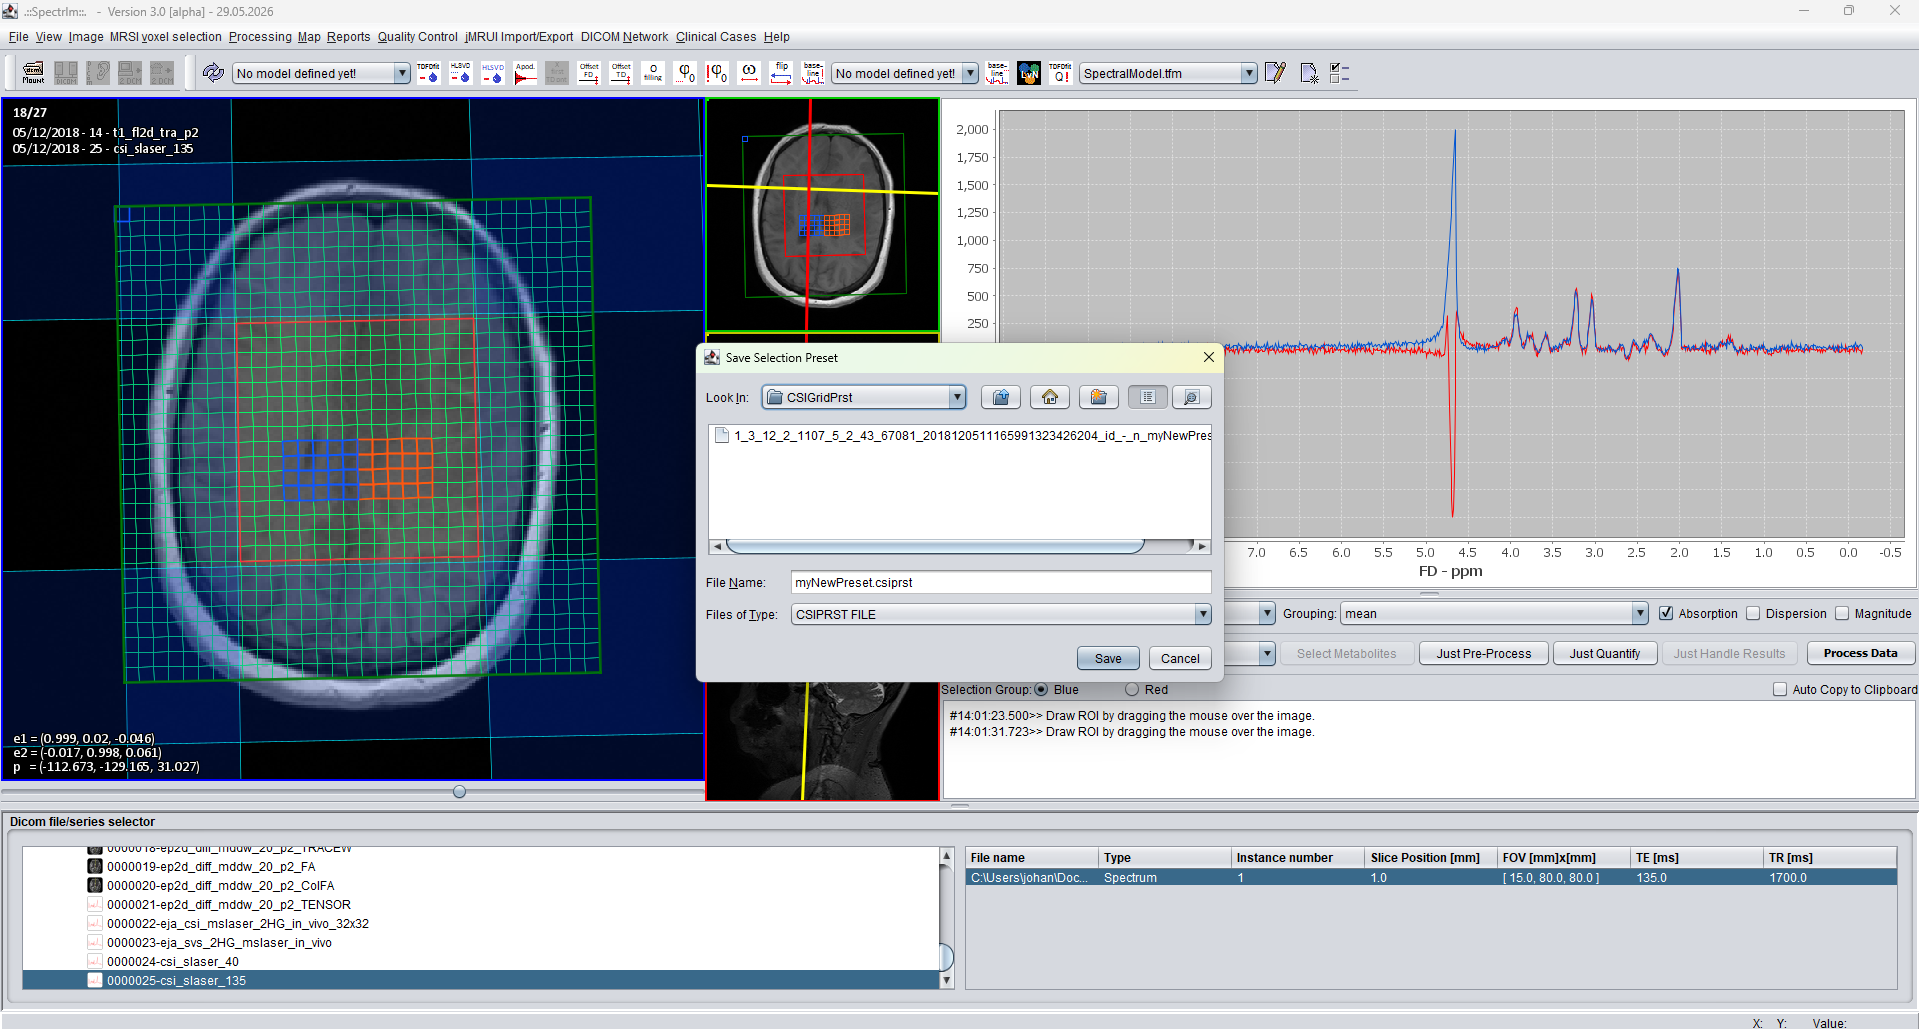Open the Look In CSIGridPrst dropdown
The width and height of the screenshot is (1919, 1029).
[x=864, y=397]
